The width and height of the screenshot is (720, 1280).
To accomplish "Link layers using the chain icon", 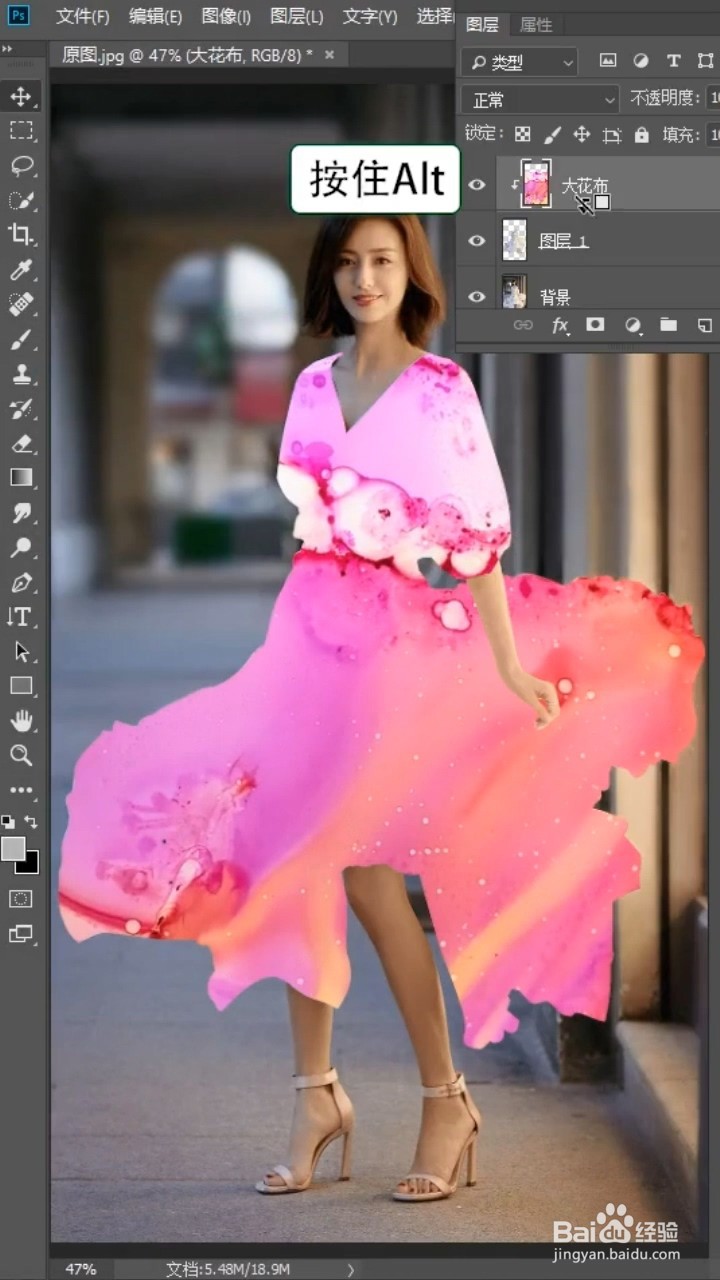I will (522, 325).
